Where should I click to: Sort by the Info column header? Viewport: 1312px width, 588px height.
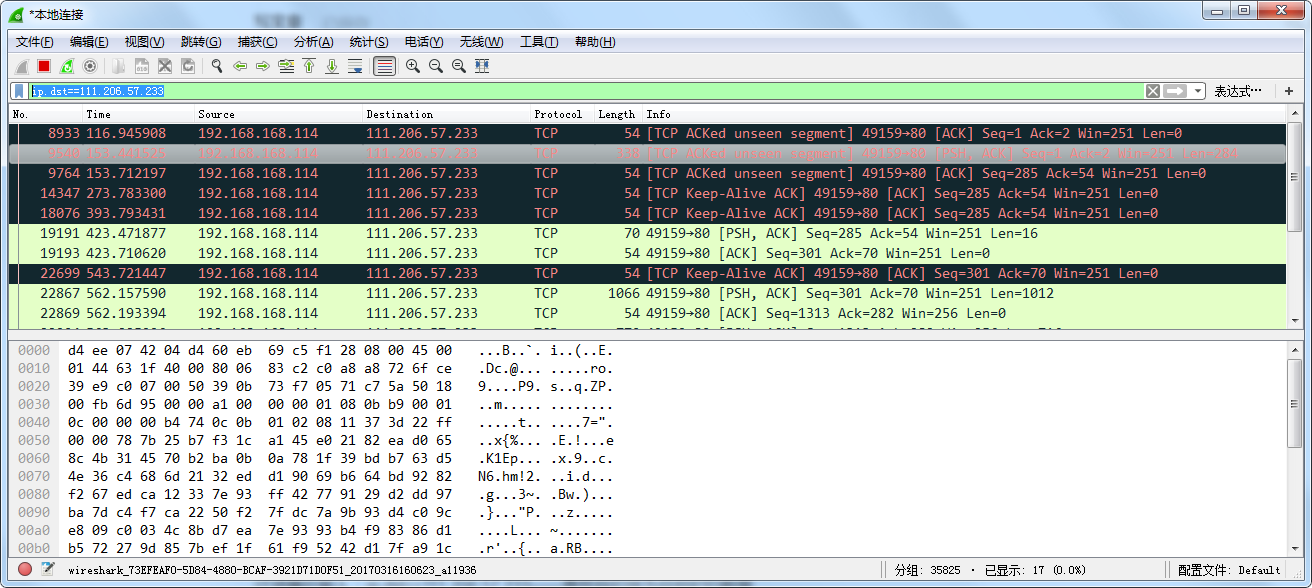tap(964, 114)
